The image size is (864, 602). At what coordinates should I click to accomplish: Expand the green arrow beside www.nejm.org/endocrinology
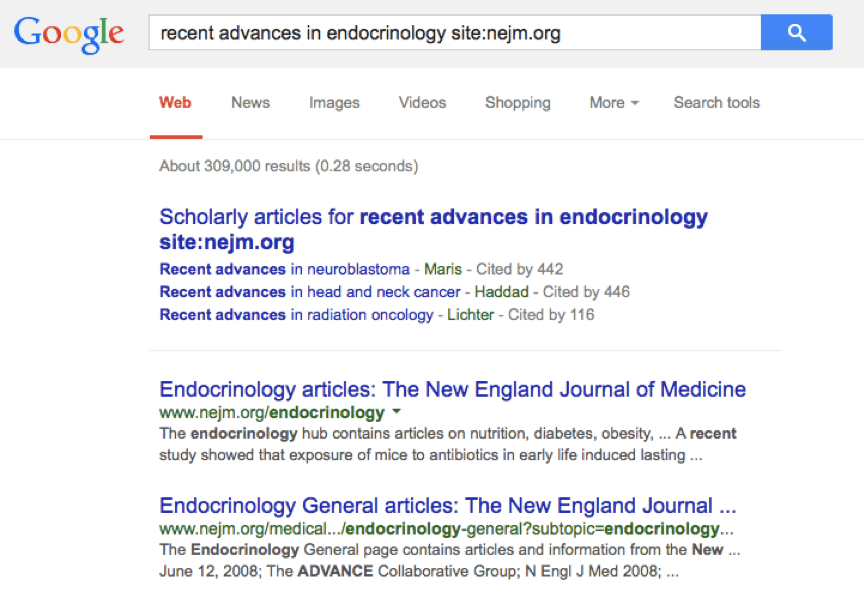pos(396,411)
